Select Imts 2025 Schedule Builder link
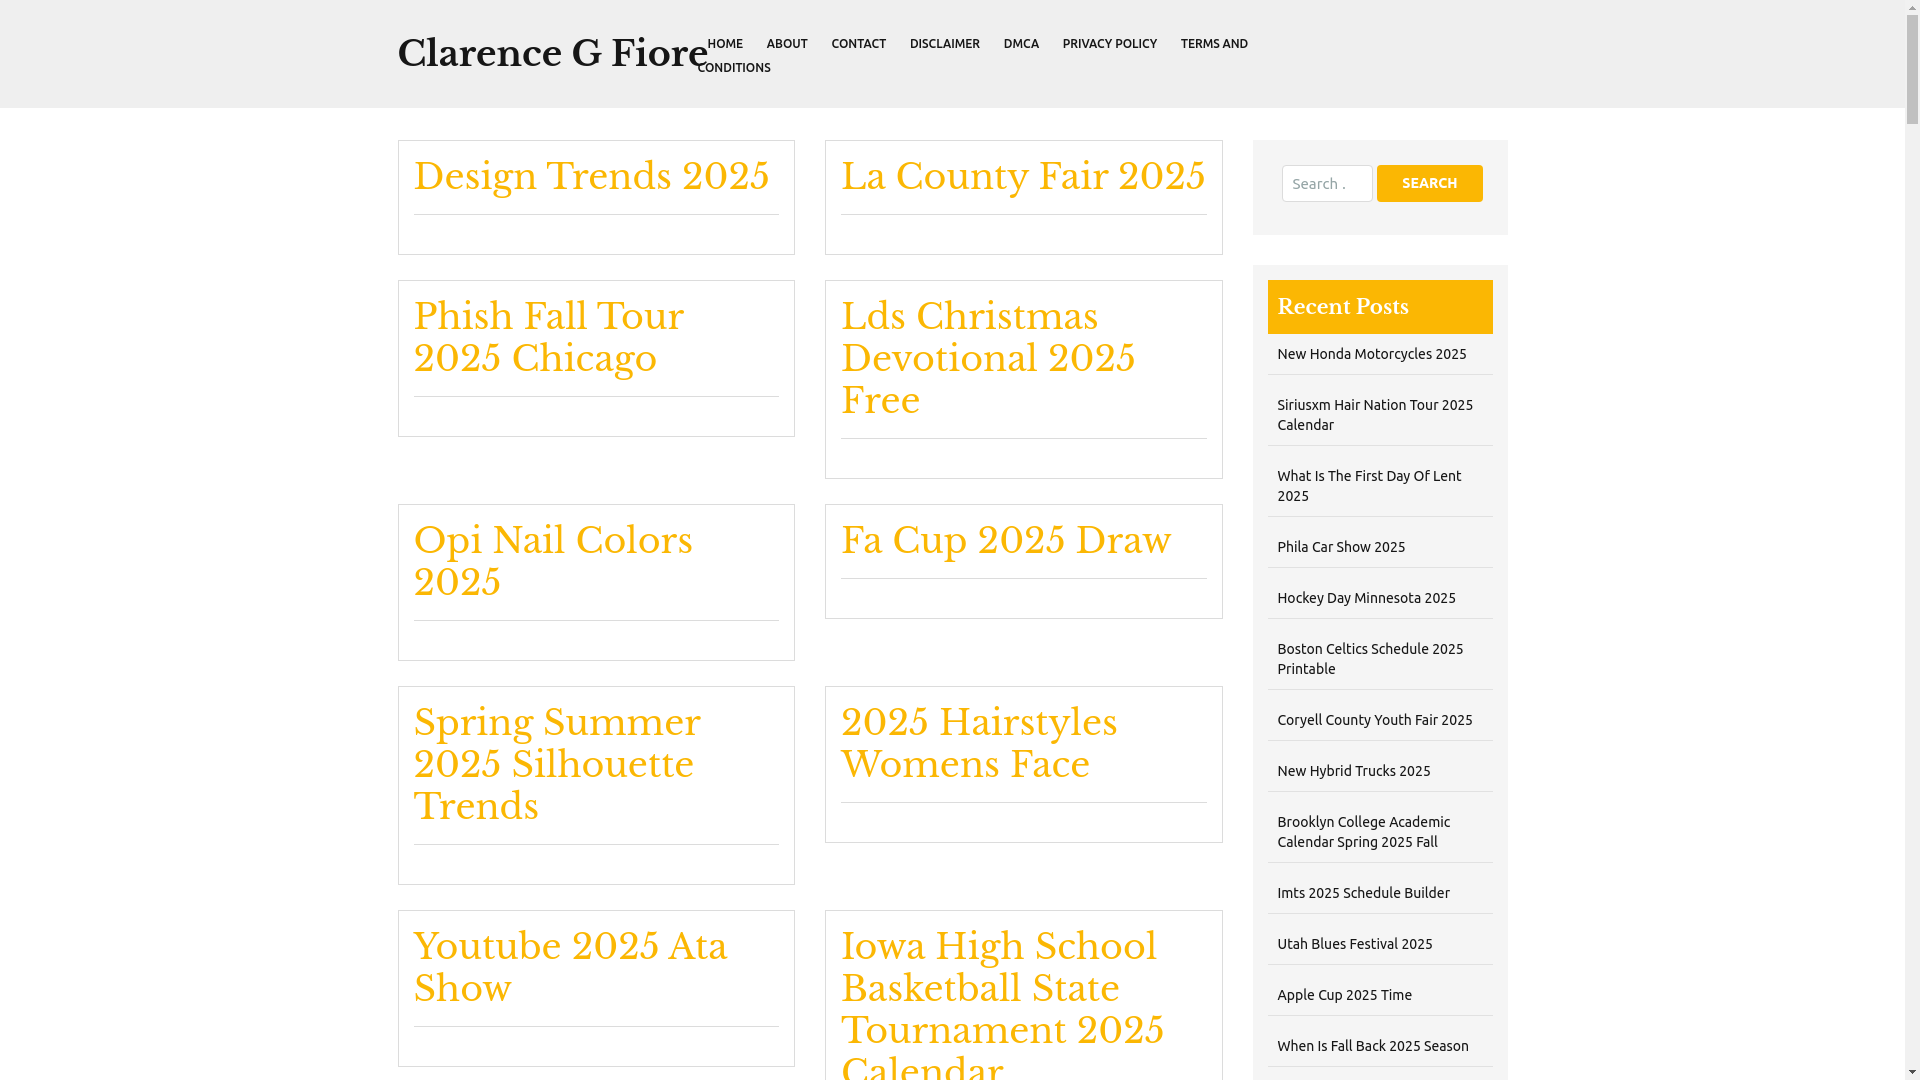 (x=1363, y=893)
